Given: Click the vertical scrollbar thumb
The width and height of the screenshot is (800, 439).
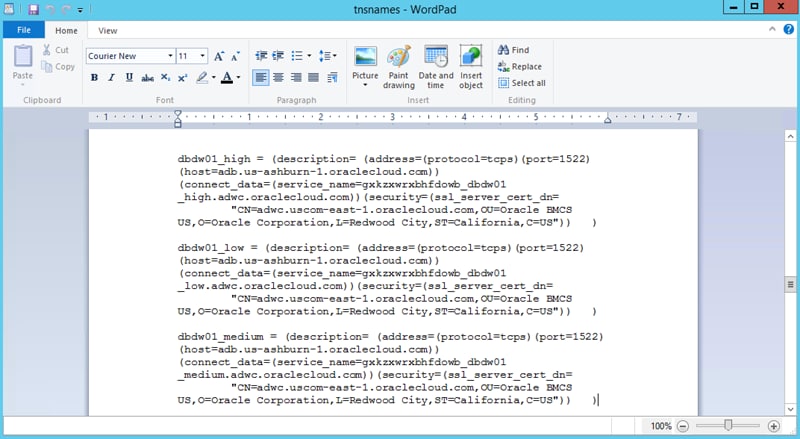Looking at the screenshot, I should (790, 284).
